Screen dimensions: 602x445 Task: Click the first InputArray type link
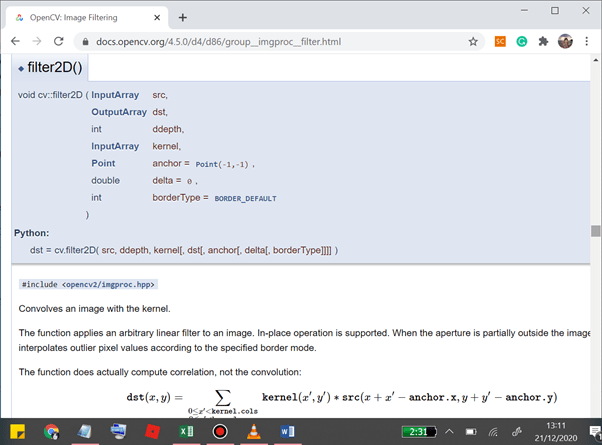115,95
